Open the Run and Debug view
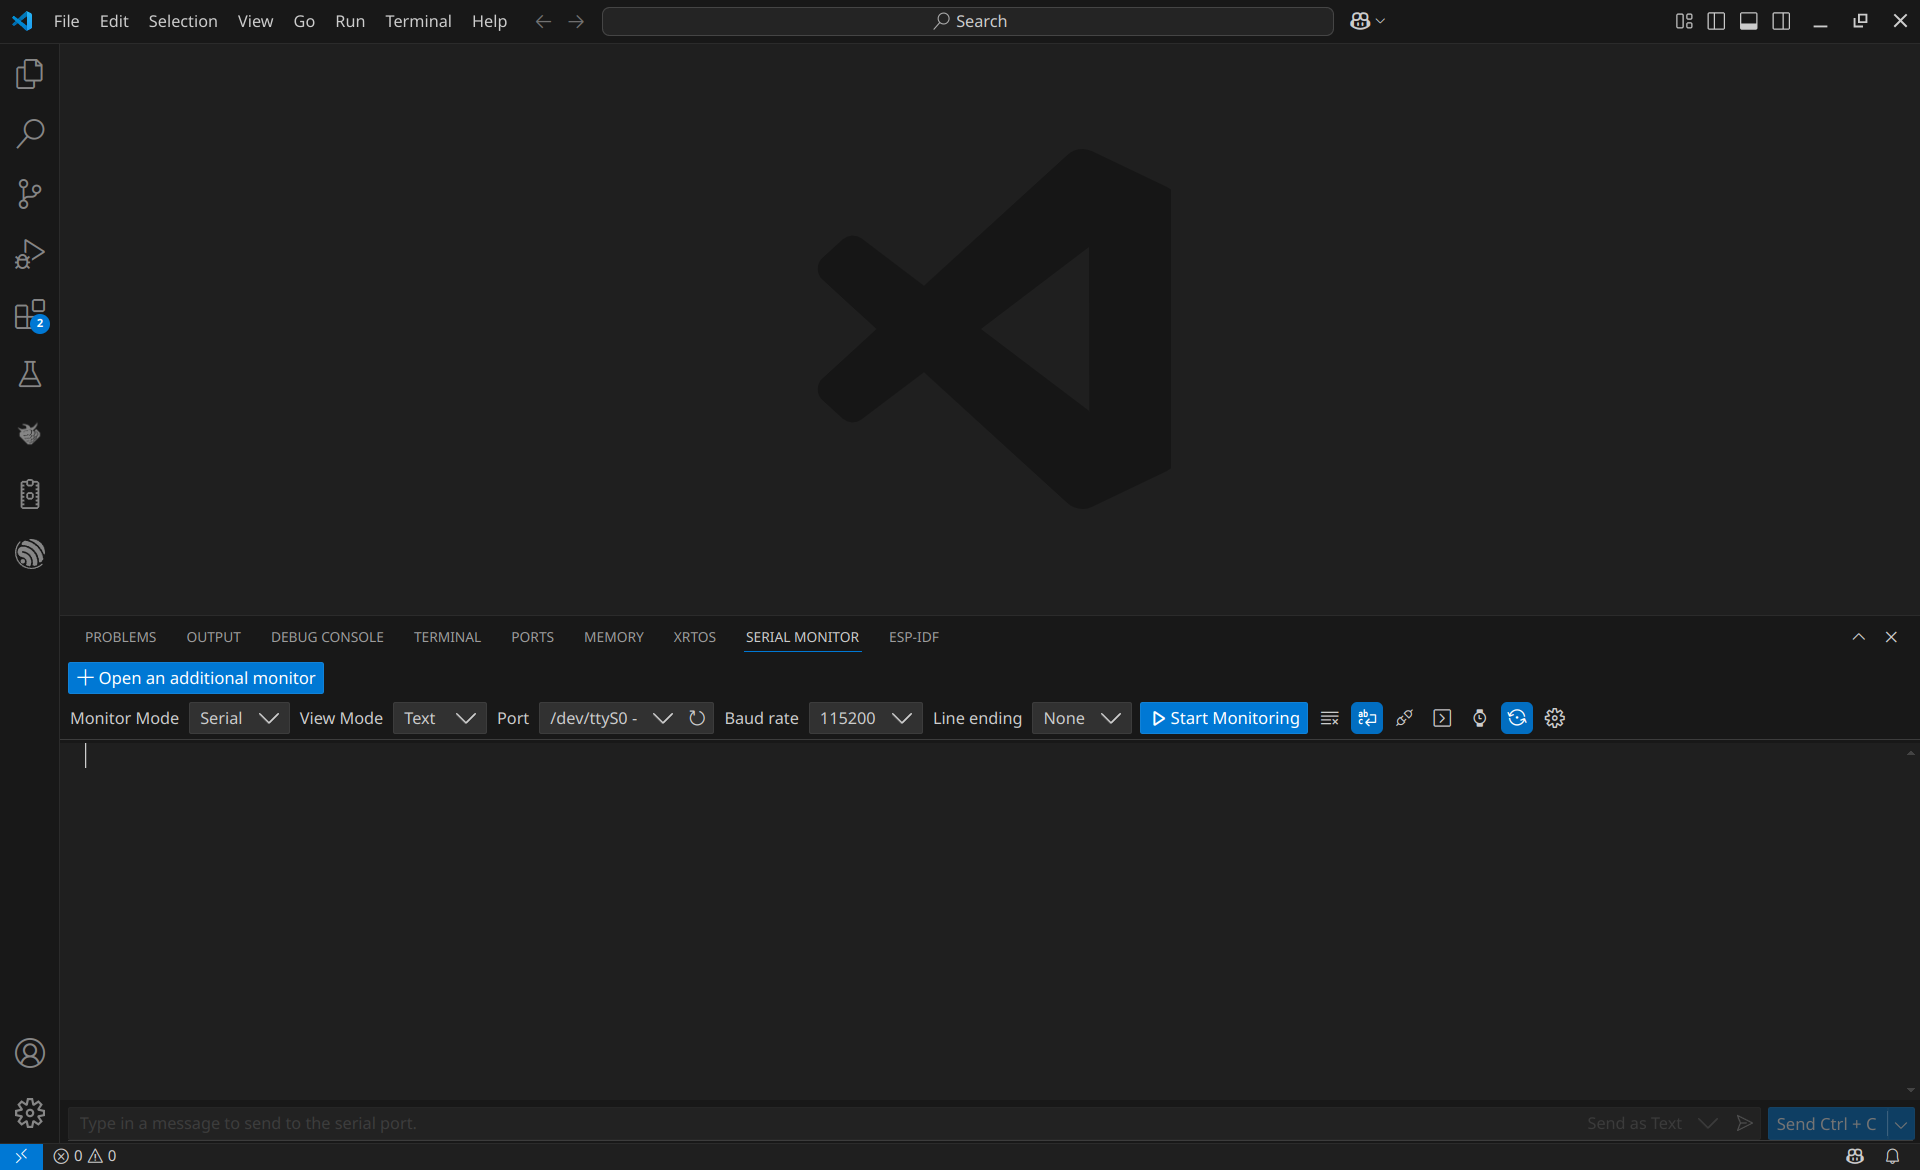This screenshot has width=1920, height=1170. click(30, 254)
